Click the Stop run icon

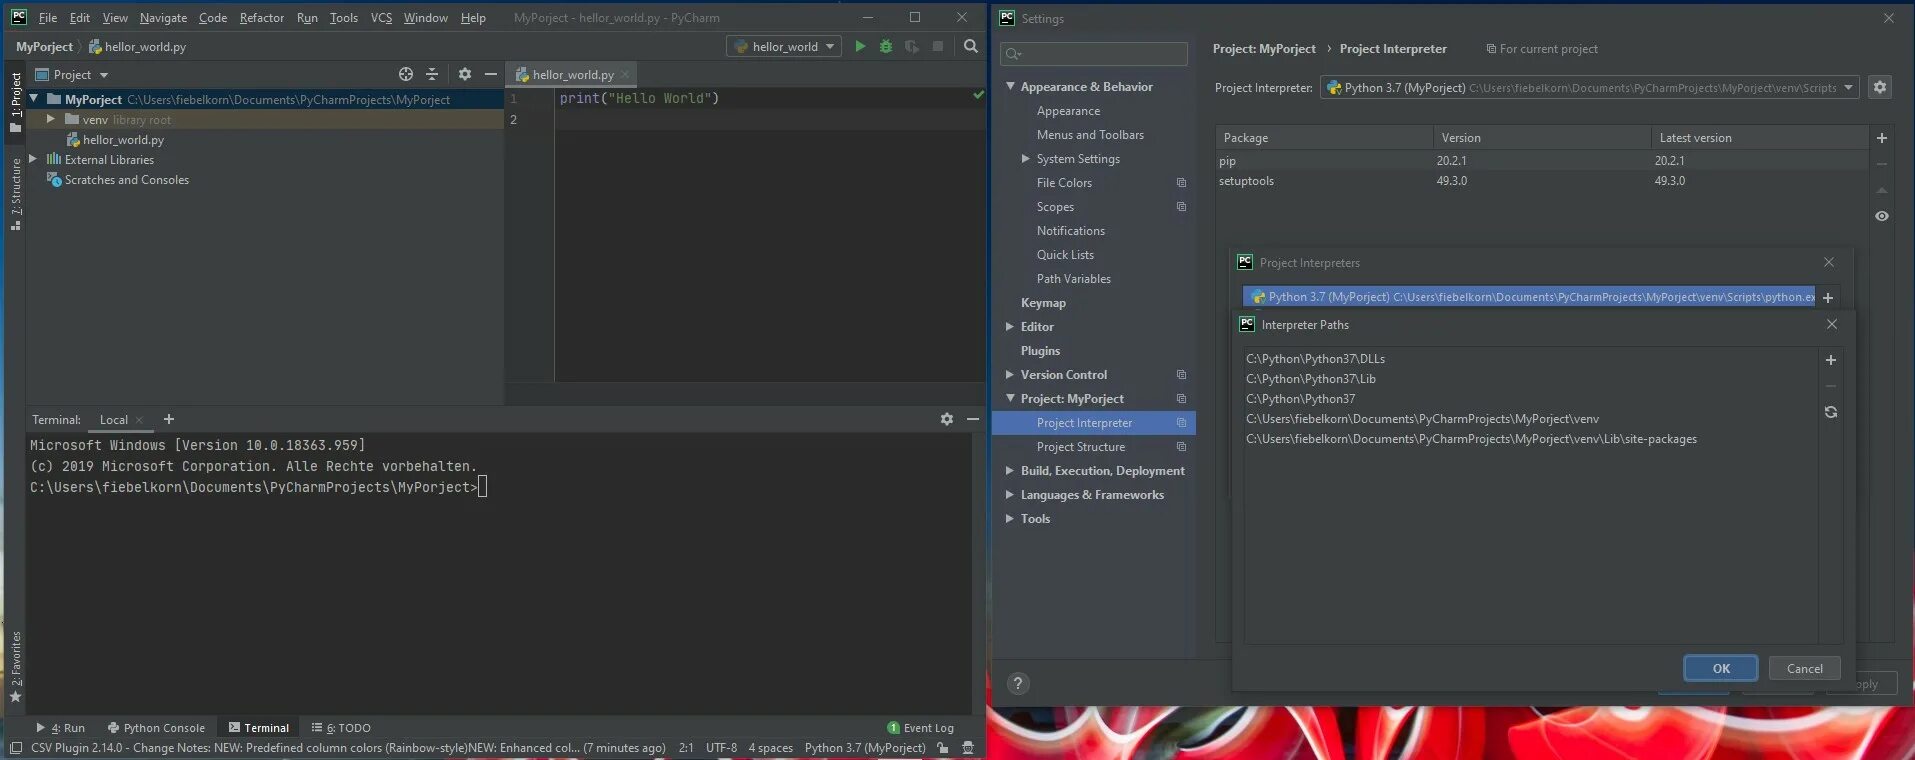point(938,46)
